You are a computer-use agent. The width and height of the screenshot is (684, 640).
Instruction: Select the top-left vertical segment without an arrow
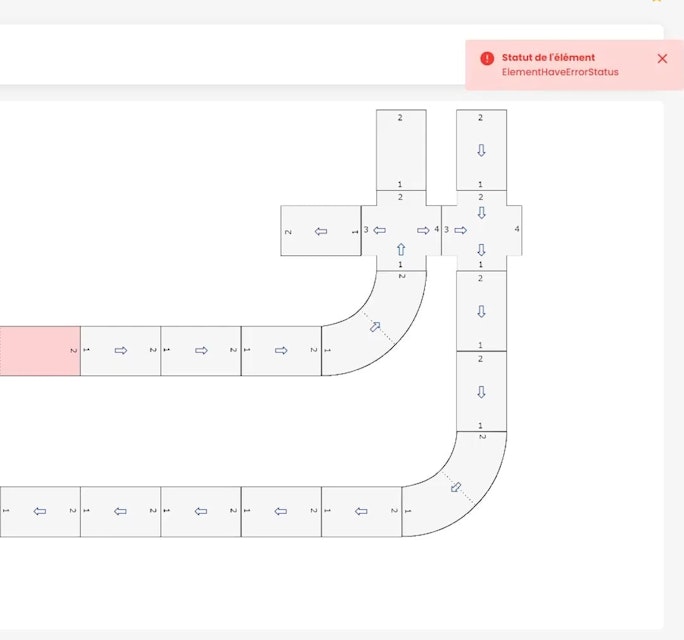401,148
